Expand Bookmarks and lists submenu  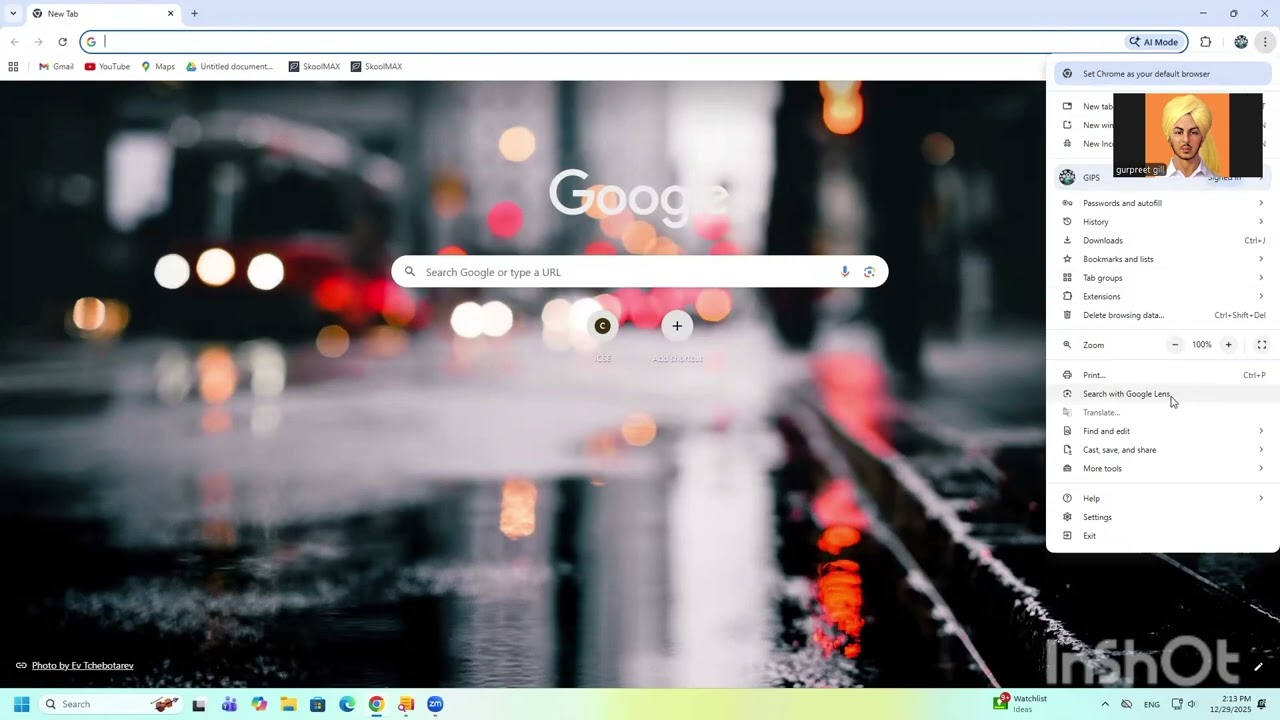pyautogui.click(x=1163, y=259)
